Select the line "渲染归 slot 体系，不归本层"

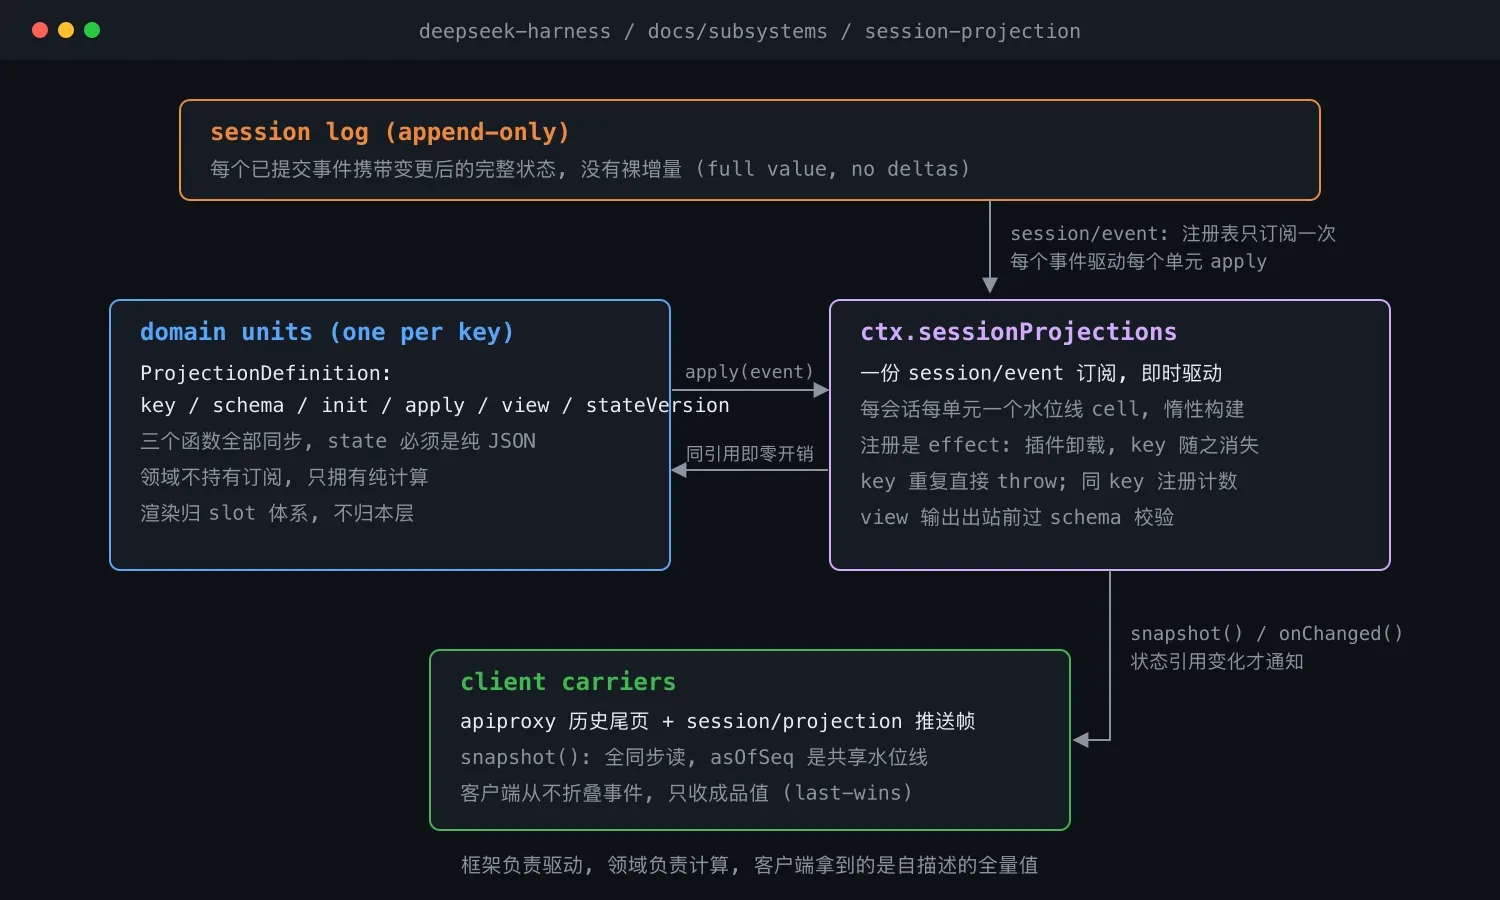277,513
